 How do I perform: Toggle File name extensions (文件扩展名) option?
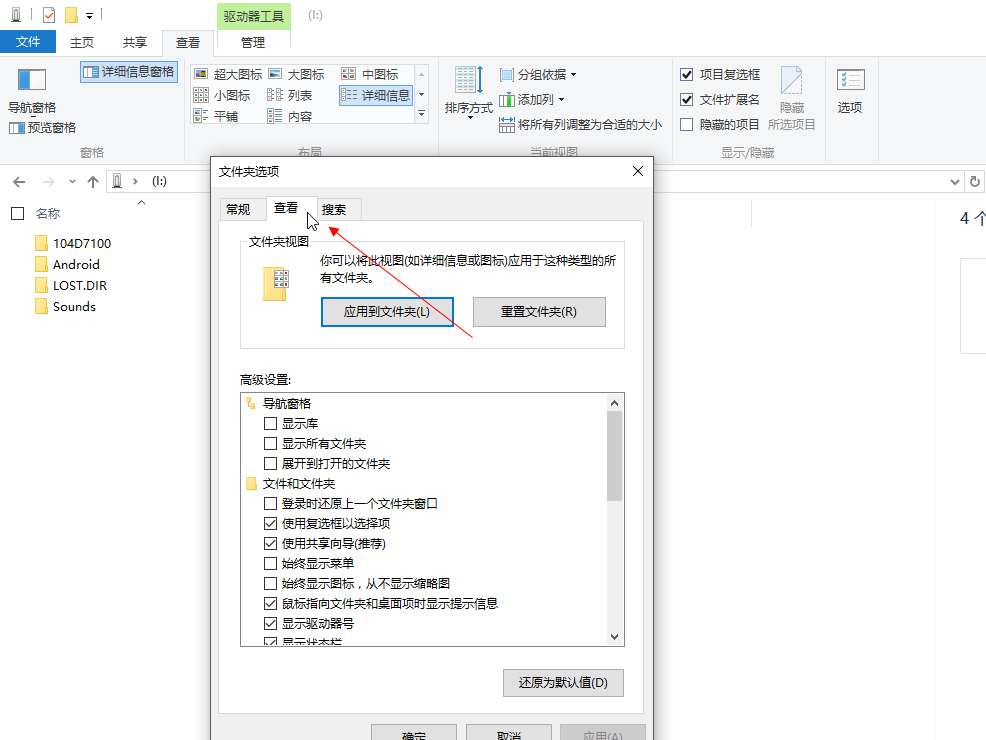(687, 99)
